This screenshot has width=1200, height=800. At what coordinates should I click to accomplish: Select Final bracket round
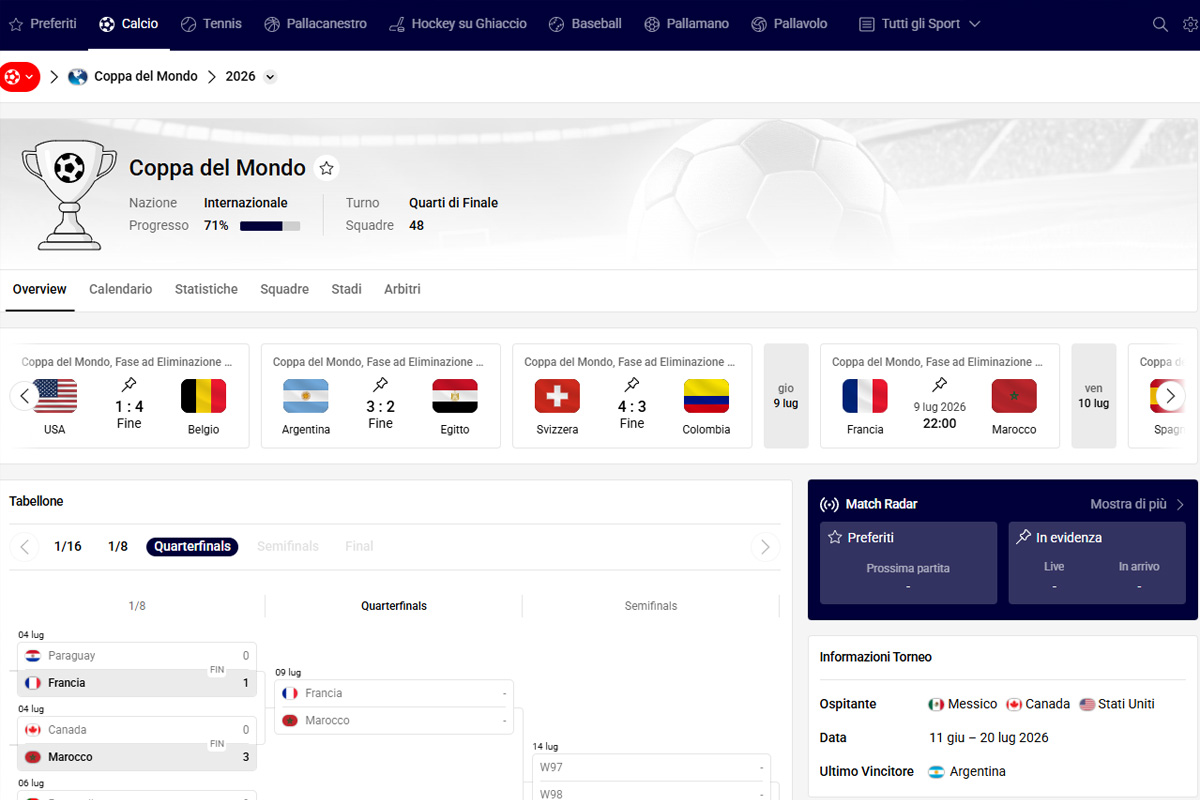[x=359, y=546]
